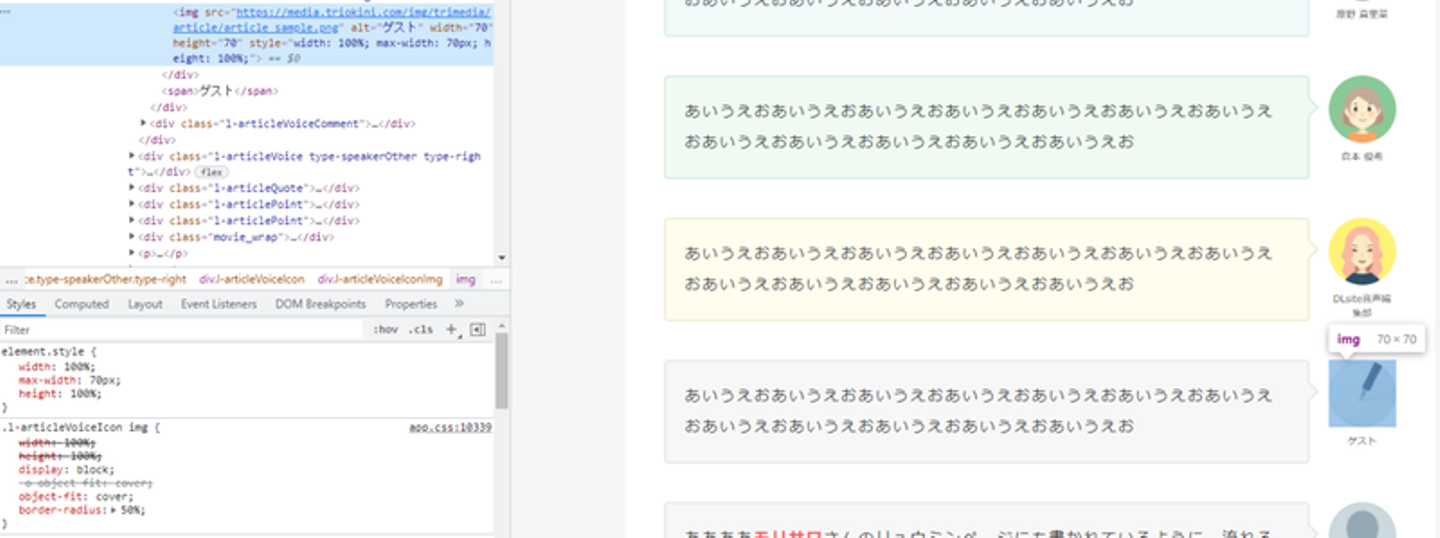Expand the l-articleQuote div node
The height and width of the screenshot is (538, 1440).
133,188
